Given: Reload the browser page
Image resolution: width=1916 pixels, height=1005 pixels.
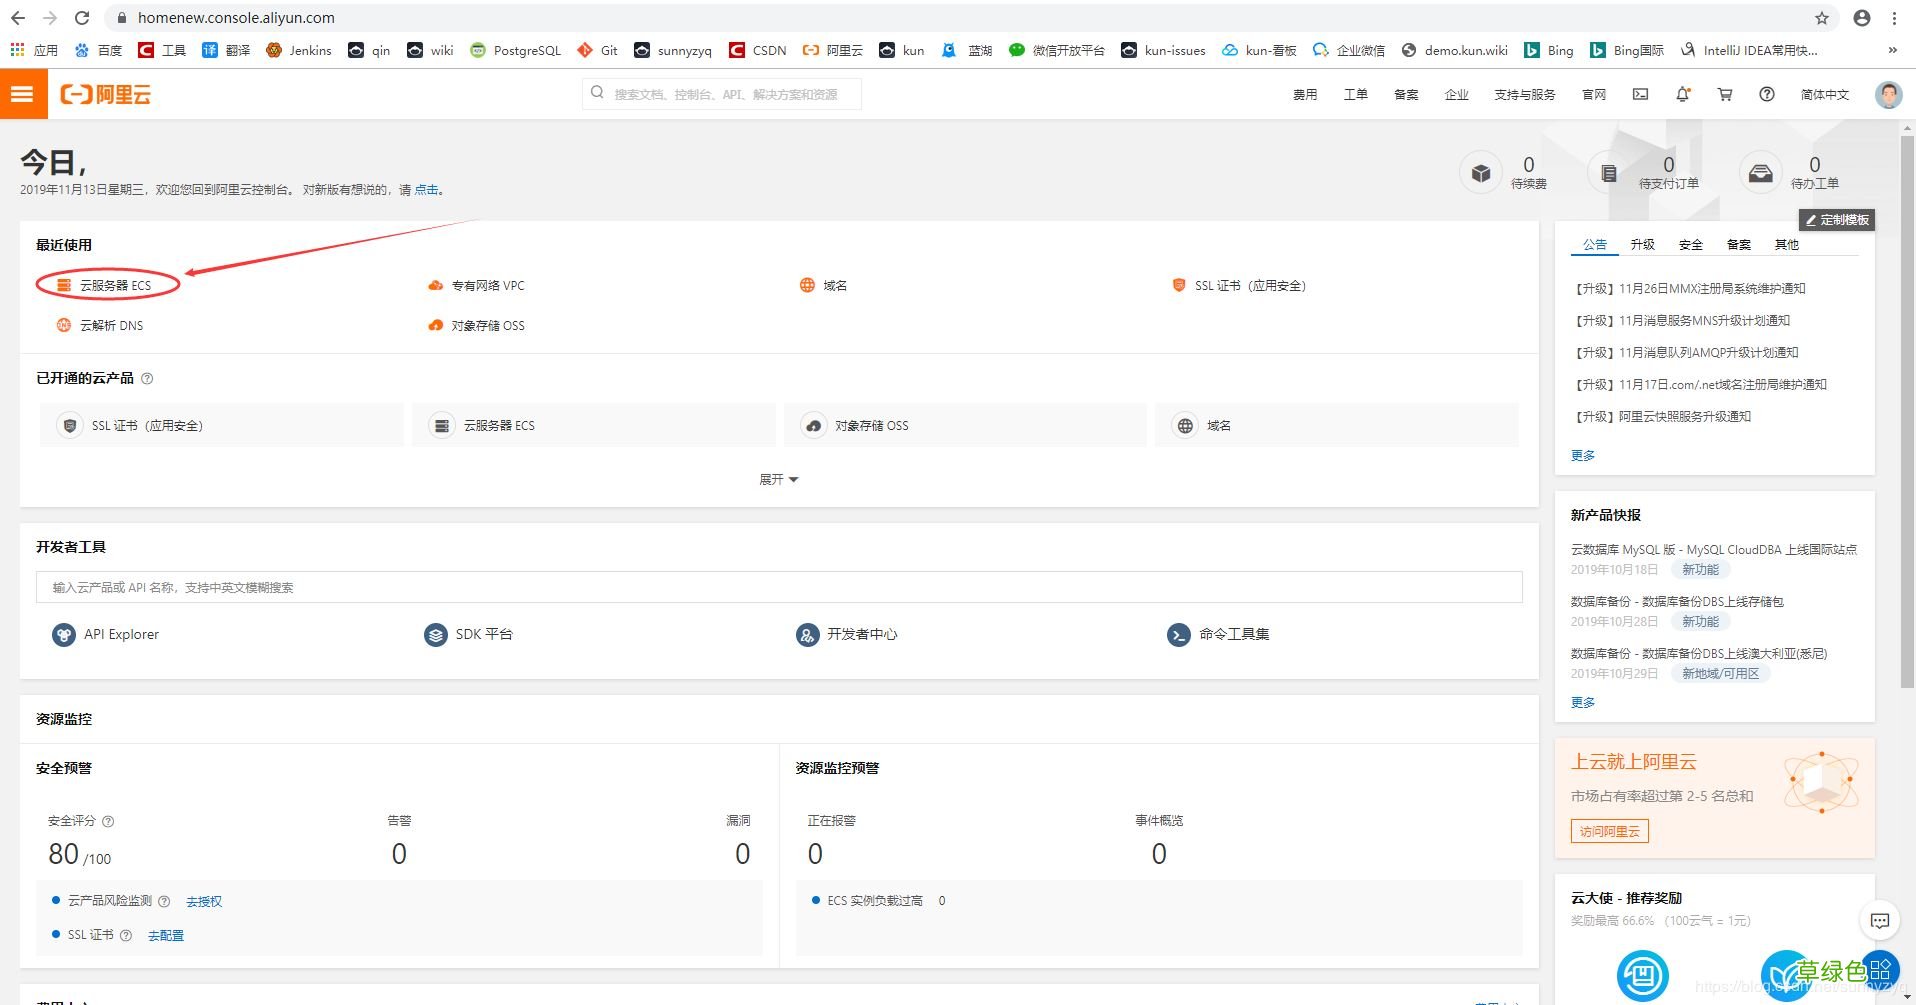Looking at the screenshot, I should pyautogui.click(x=82, y=18).
